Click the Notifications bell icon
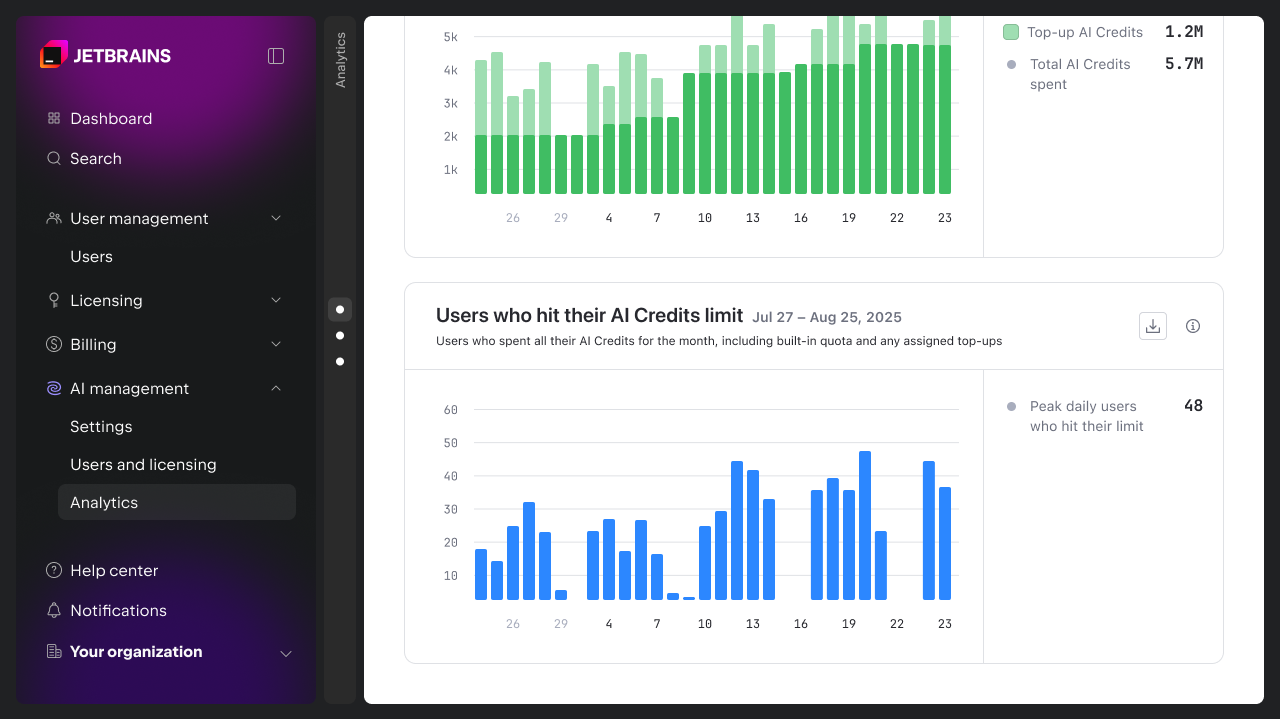The image size is (1280, 719). [x=54, y=610]
